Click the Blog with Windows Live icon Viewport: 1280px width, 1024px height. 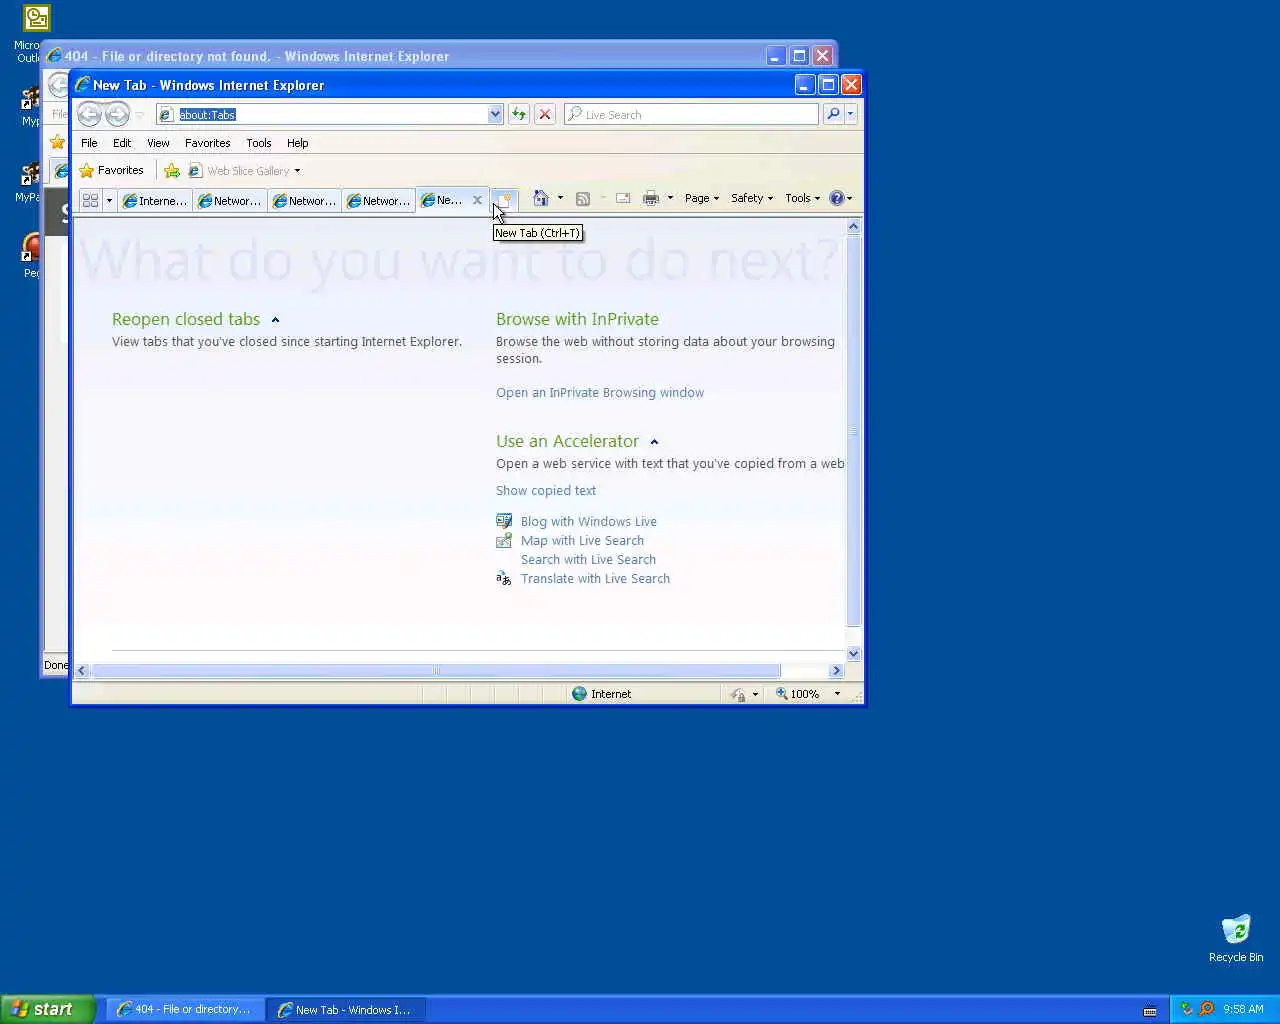coord(504,521)
